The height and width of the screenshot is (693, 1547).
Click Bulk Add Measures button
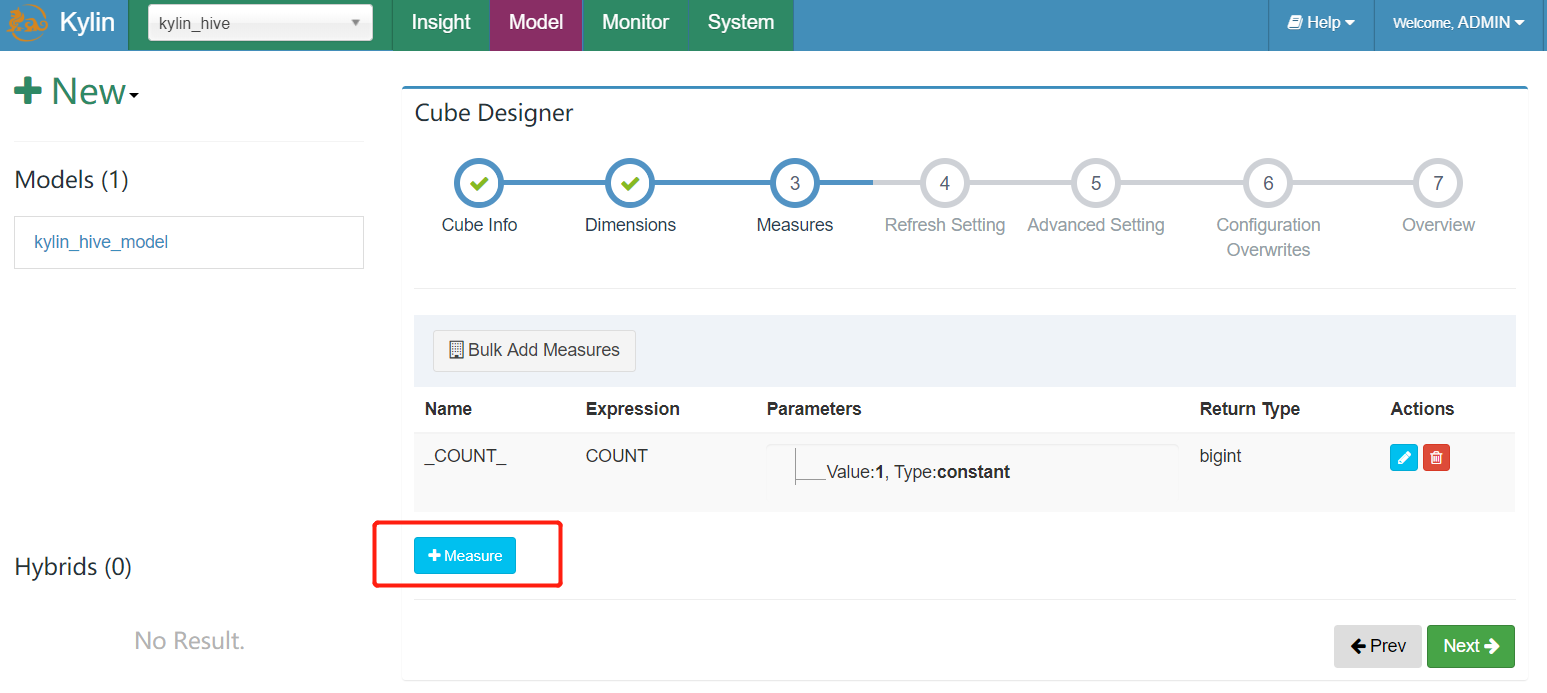tap(534, 350)
